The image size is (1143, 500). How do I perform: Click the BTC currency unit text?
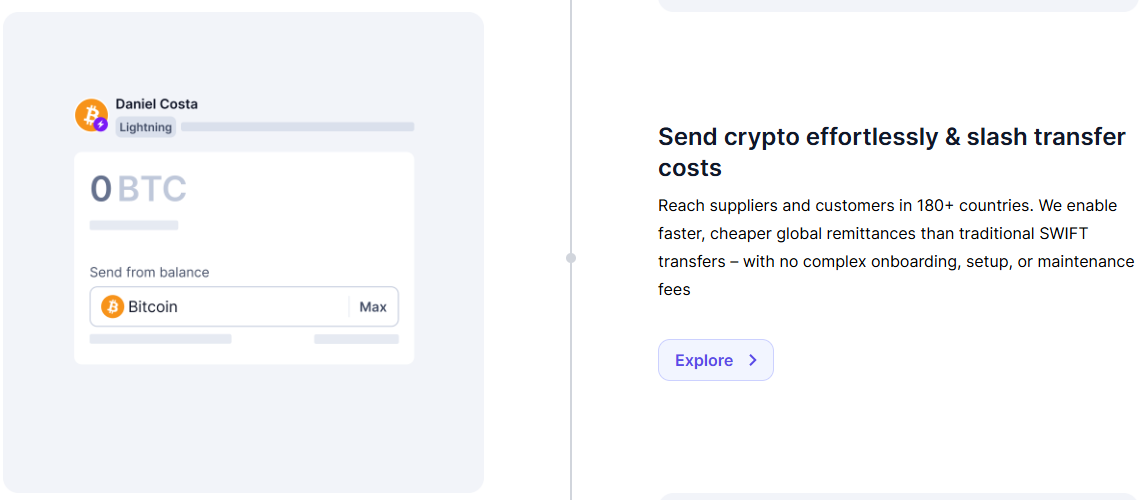[152, 189]
